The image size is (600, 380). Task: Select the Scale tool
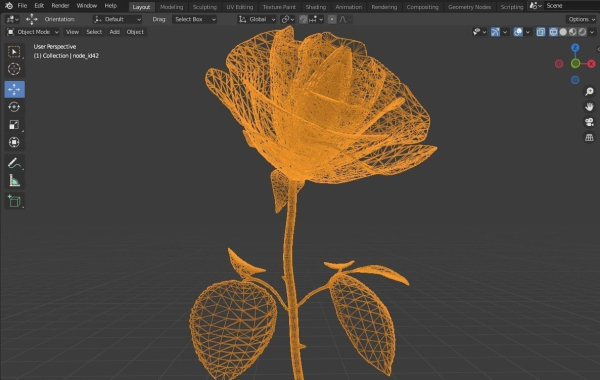[x=15, y=124]
